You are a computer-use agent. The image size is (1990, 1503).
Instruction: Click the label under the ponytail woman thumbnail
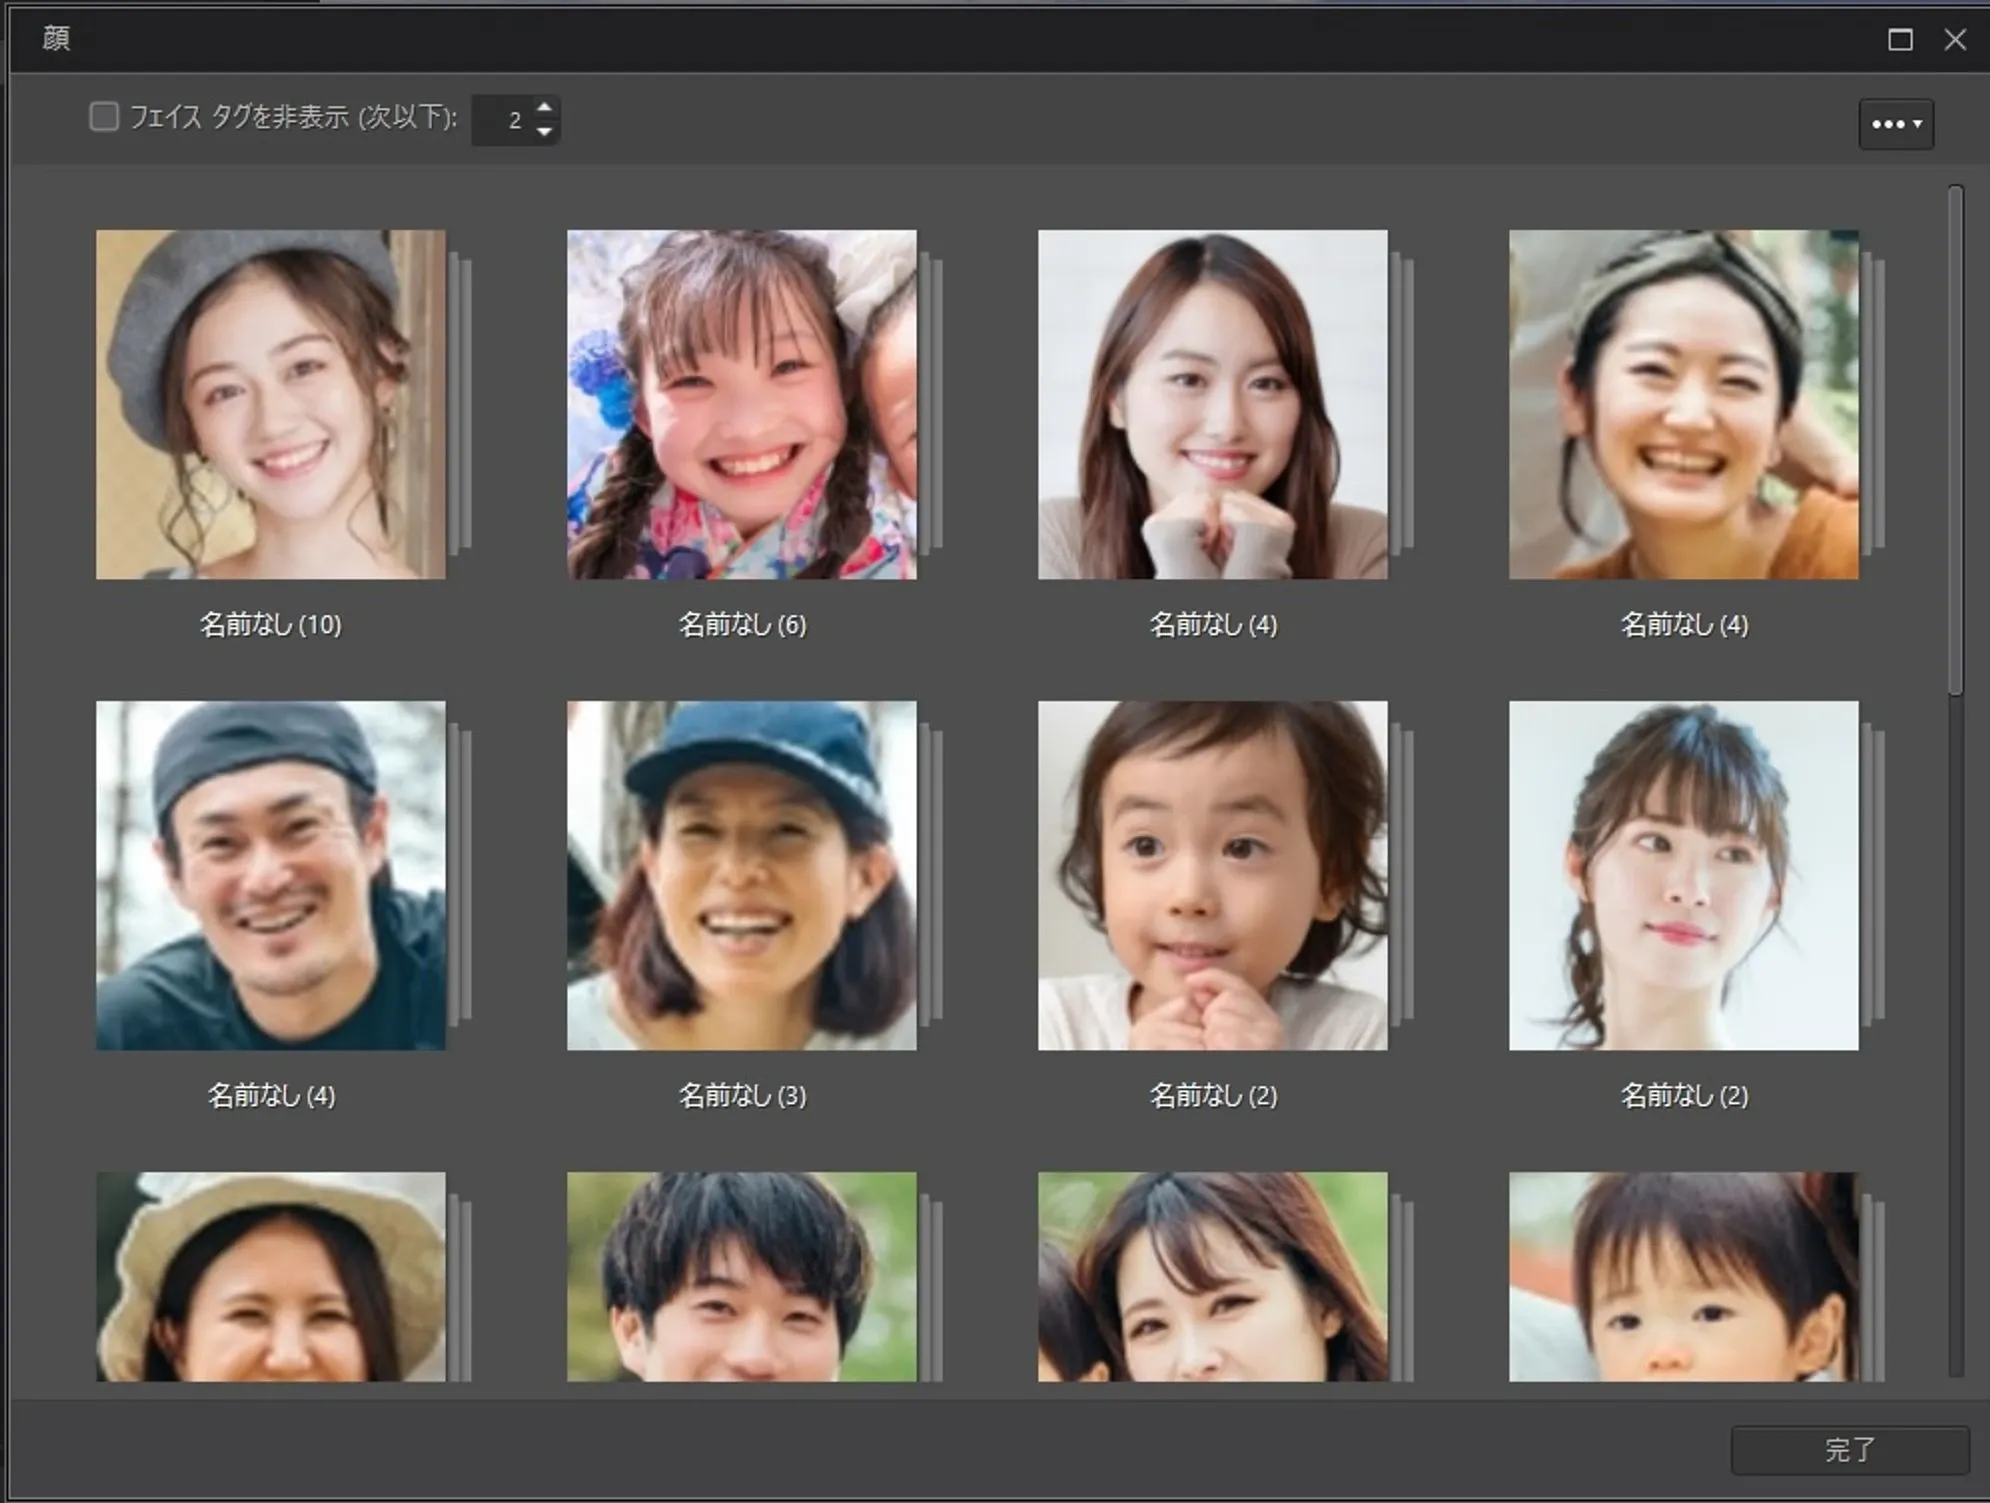pos(1684,1096)
